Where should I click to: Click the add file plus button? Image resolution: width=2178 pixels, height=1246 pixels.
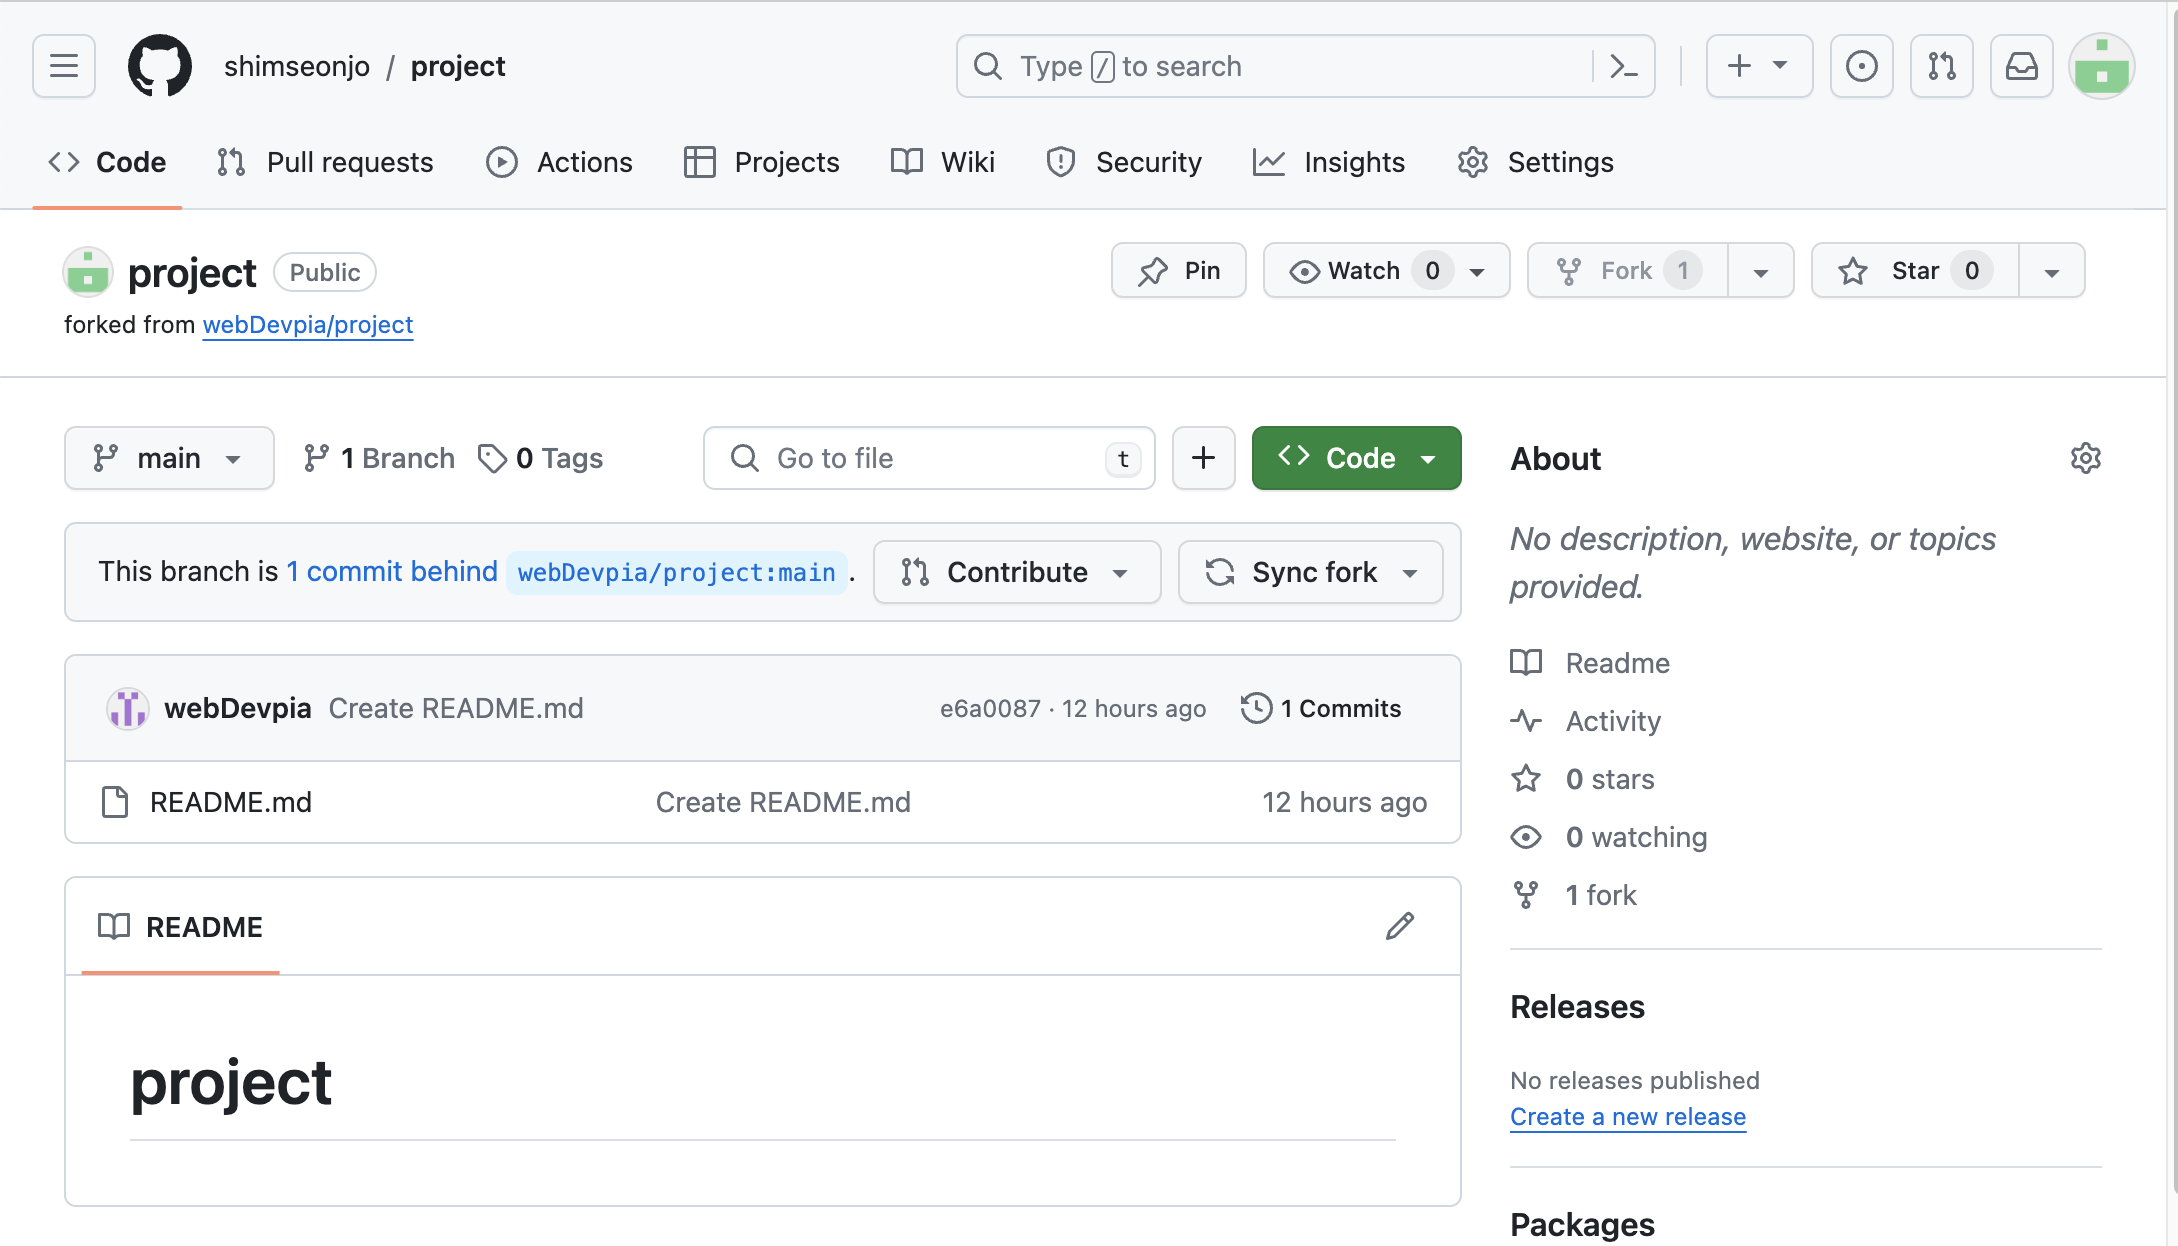coord(1203,458)
